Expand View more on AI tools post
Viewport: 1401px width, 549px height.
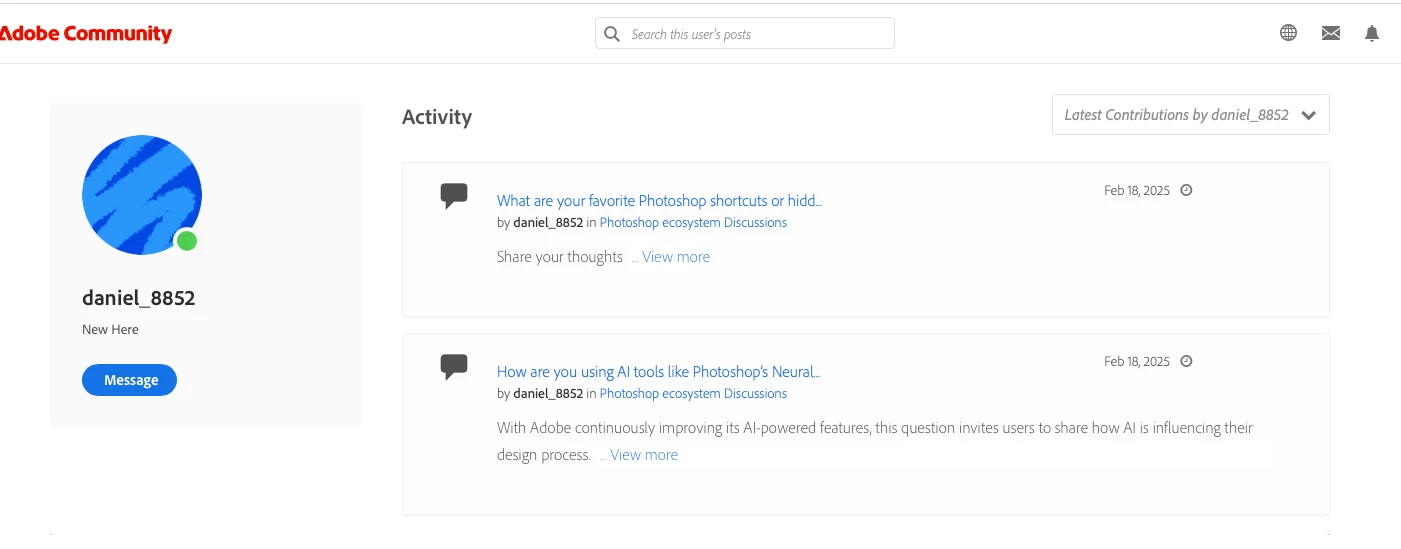point(643,455)
